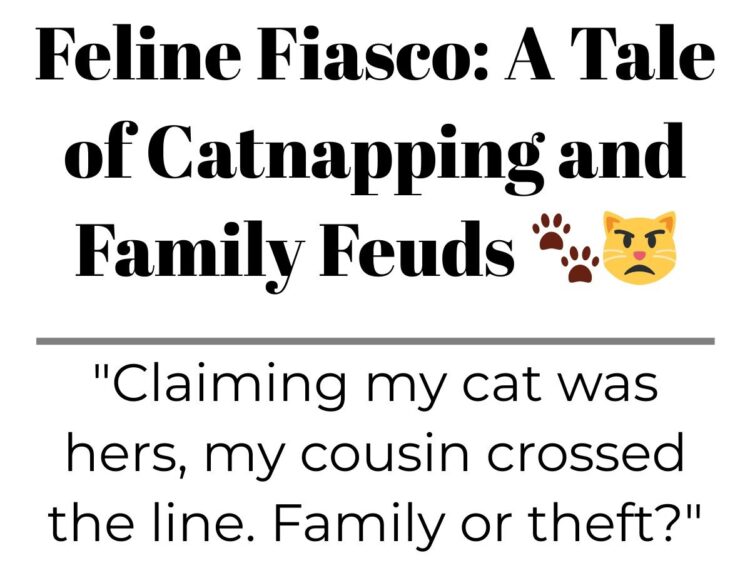Click the lower brown paw print
Screen dimensions: 750x563
580,264
